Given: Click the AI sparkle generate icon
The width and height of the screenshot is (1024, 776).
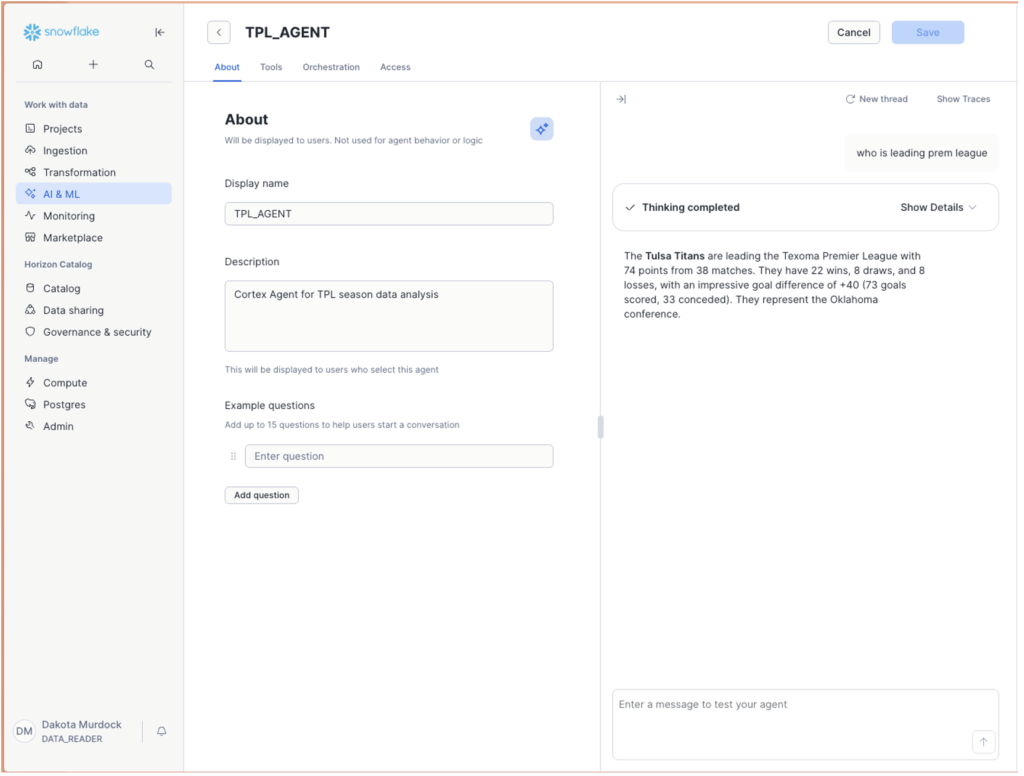Looking at the screenshot, I should point(541,129).
